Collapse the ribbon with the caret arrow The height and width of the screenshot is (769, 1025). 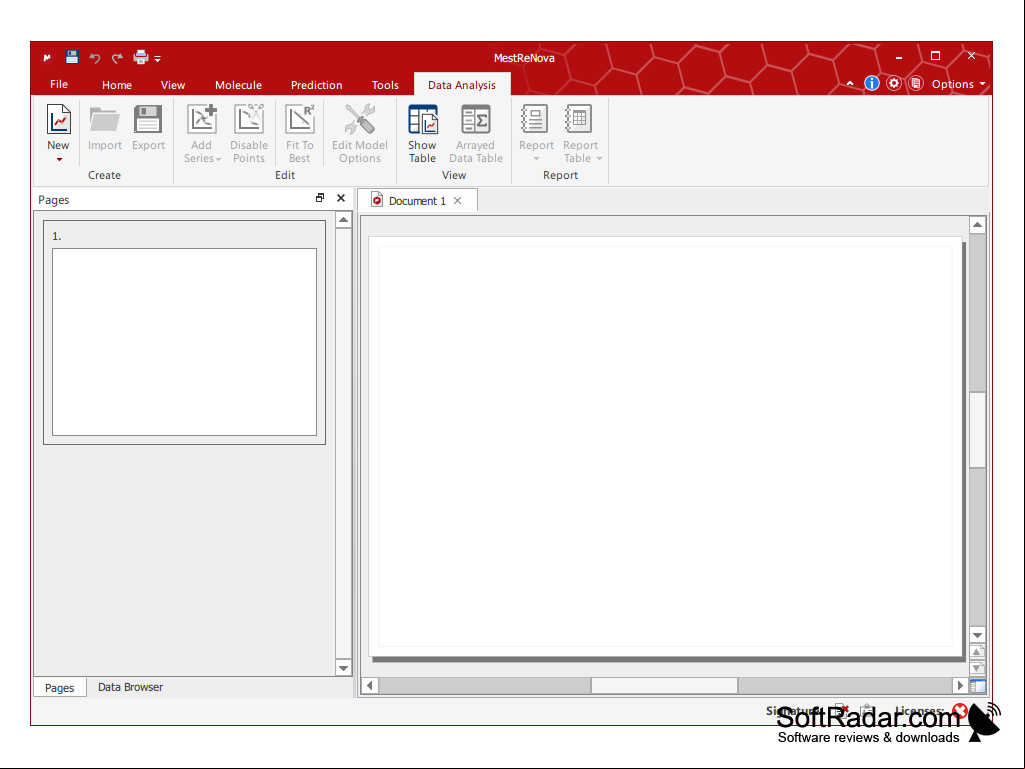(x=850, y=84)
